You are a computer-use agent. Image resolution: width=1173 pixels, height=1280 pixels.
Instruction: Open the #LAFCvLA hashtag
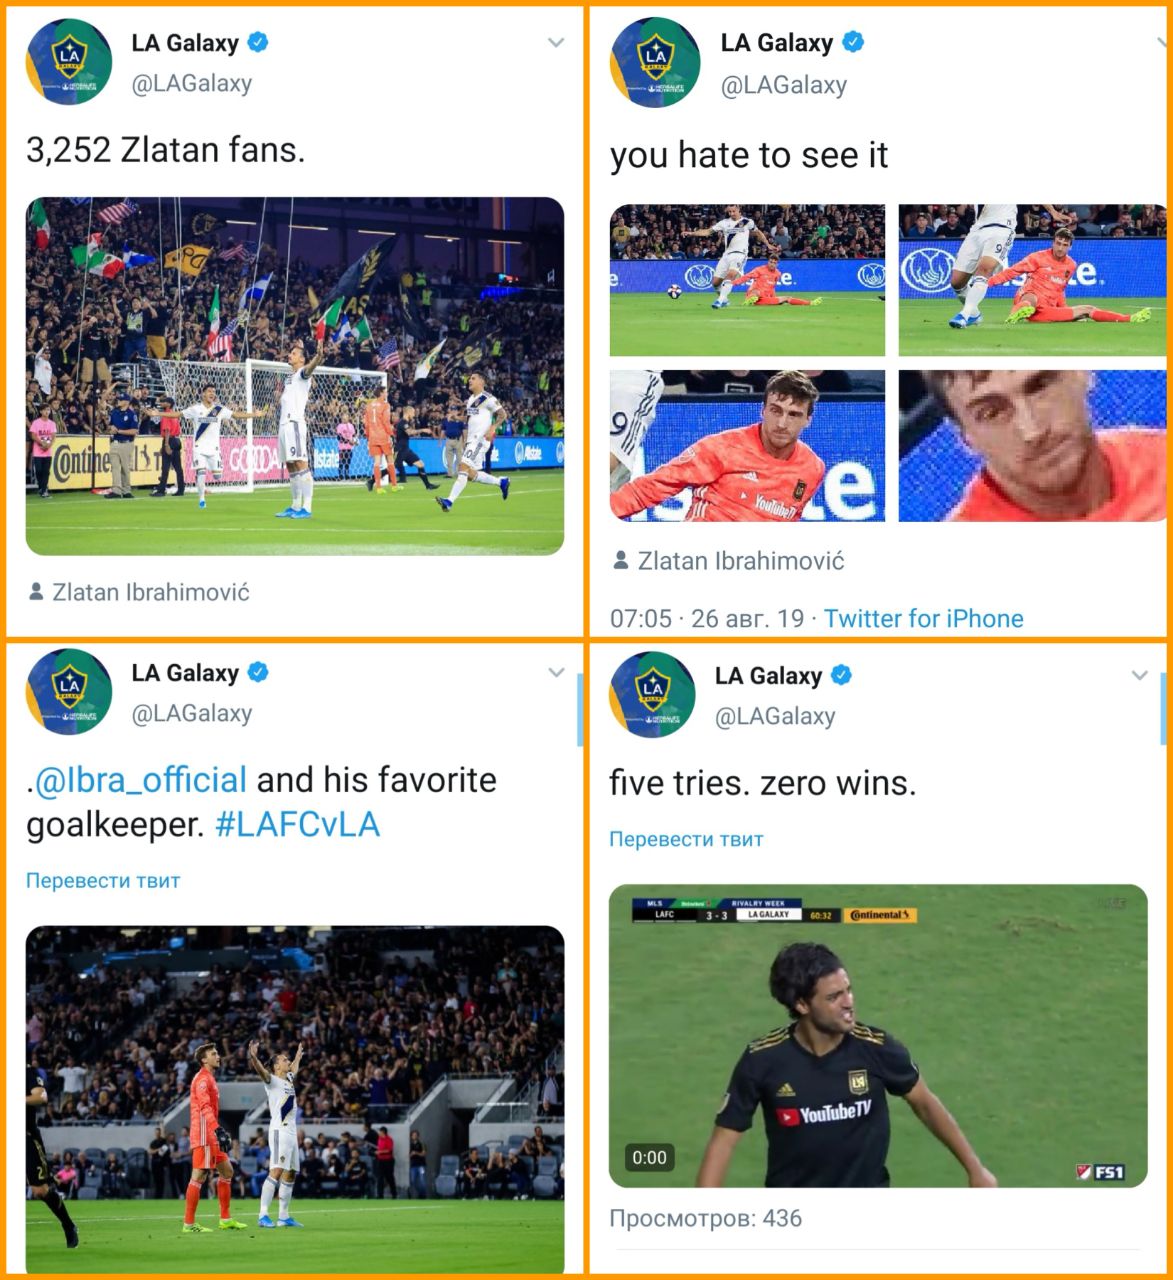(x=298, y=824)
